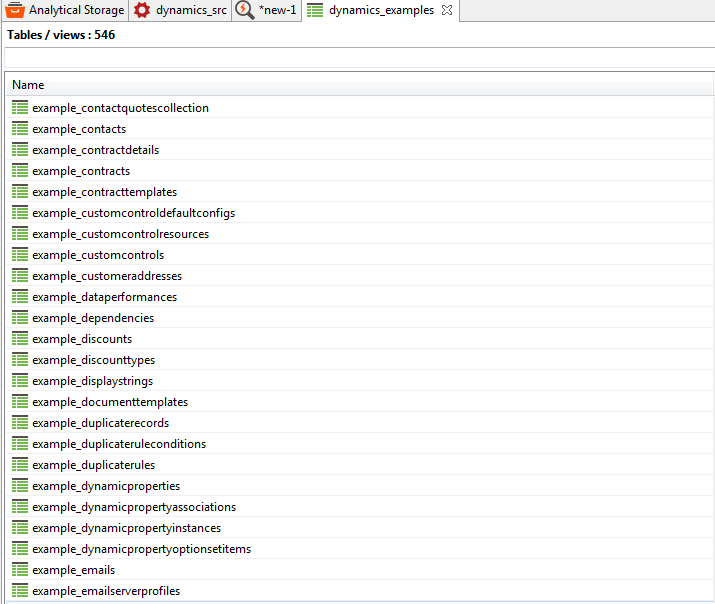Select example_customeraddresses in the list
This screenshot has width=715, height=604.
point(106,276)
